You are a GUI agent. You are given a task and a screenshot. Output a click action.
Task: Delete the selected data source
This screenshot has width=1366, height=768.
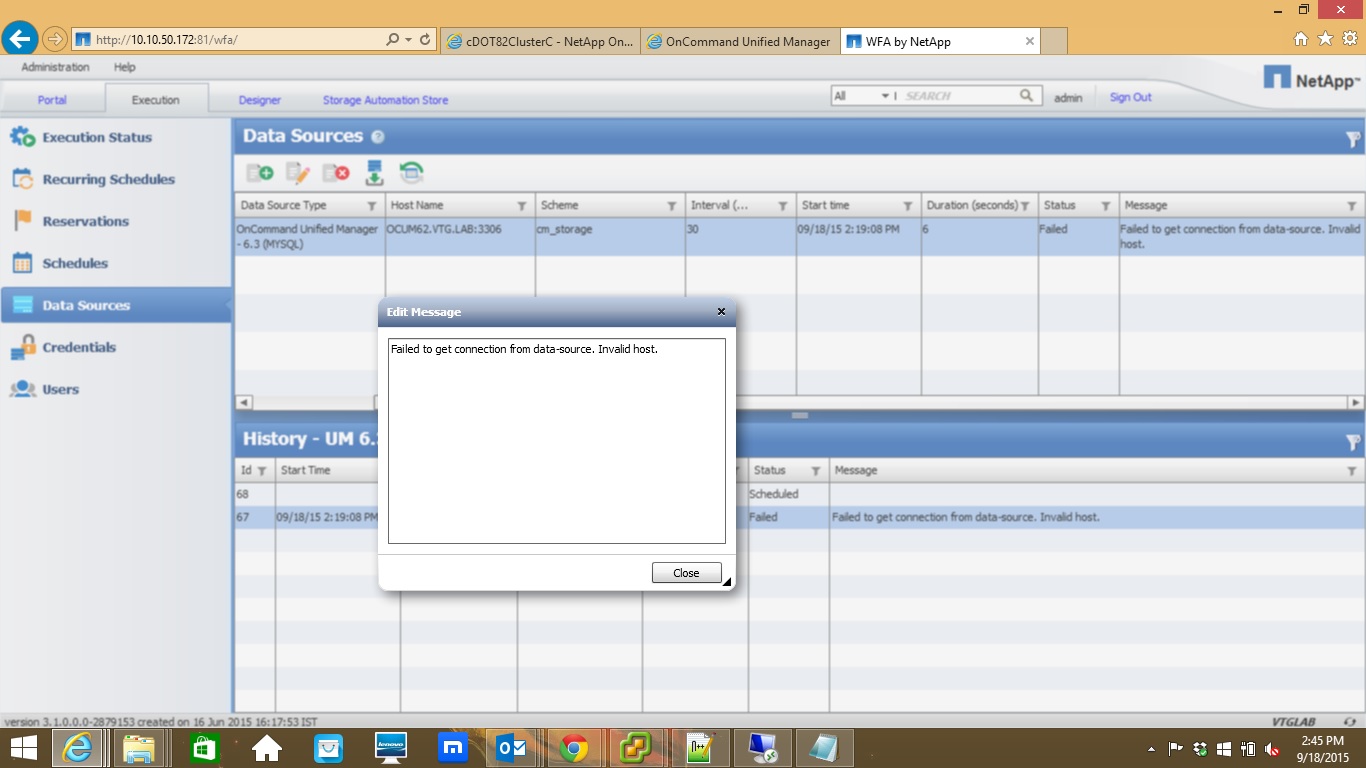tap(336, 172)
